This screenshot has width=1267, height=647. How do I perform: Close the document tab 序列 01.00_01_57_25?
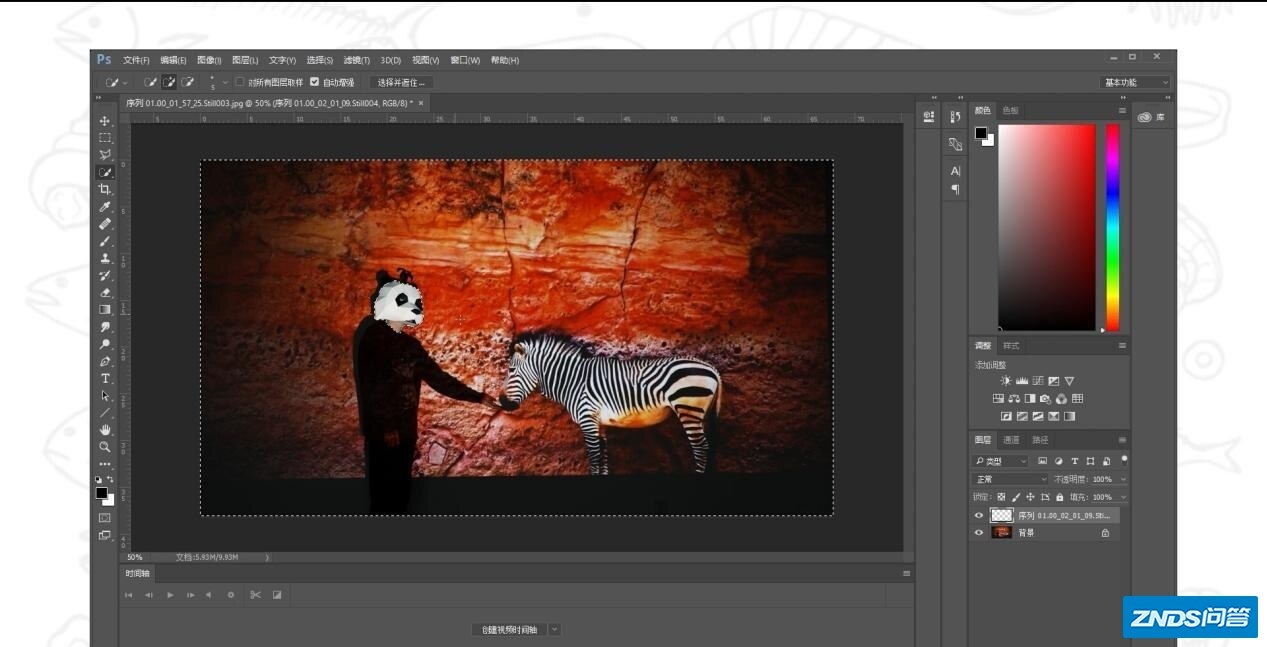(421, 103)
